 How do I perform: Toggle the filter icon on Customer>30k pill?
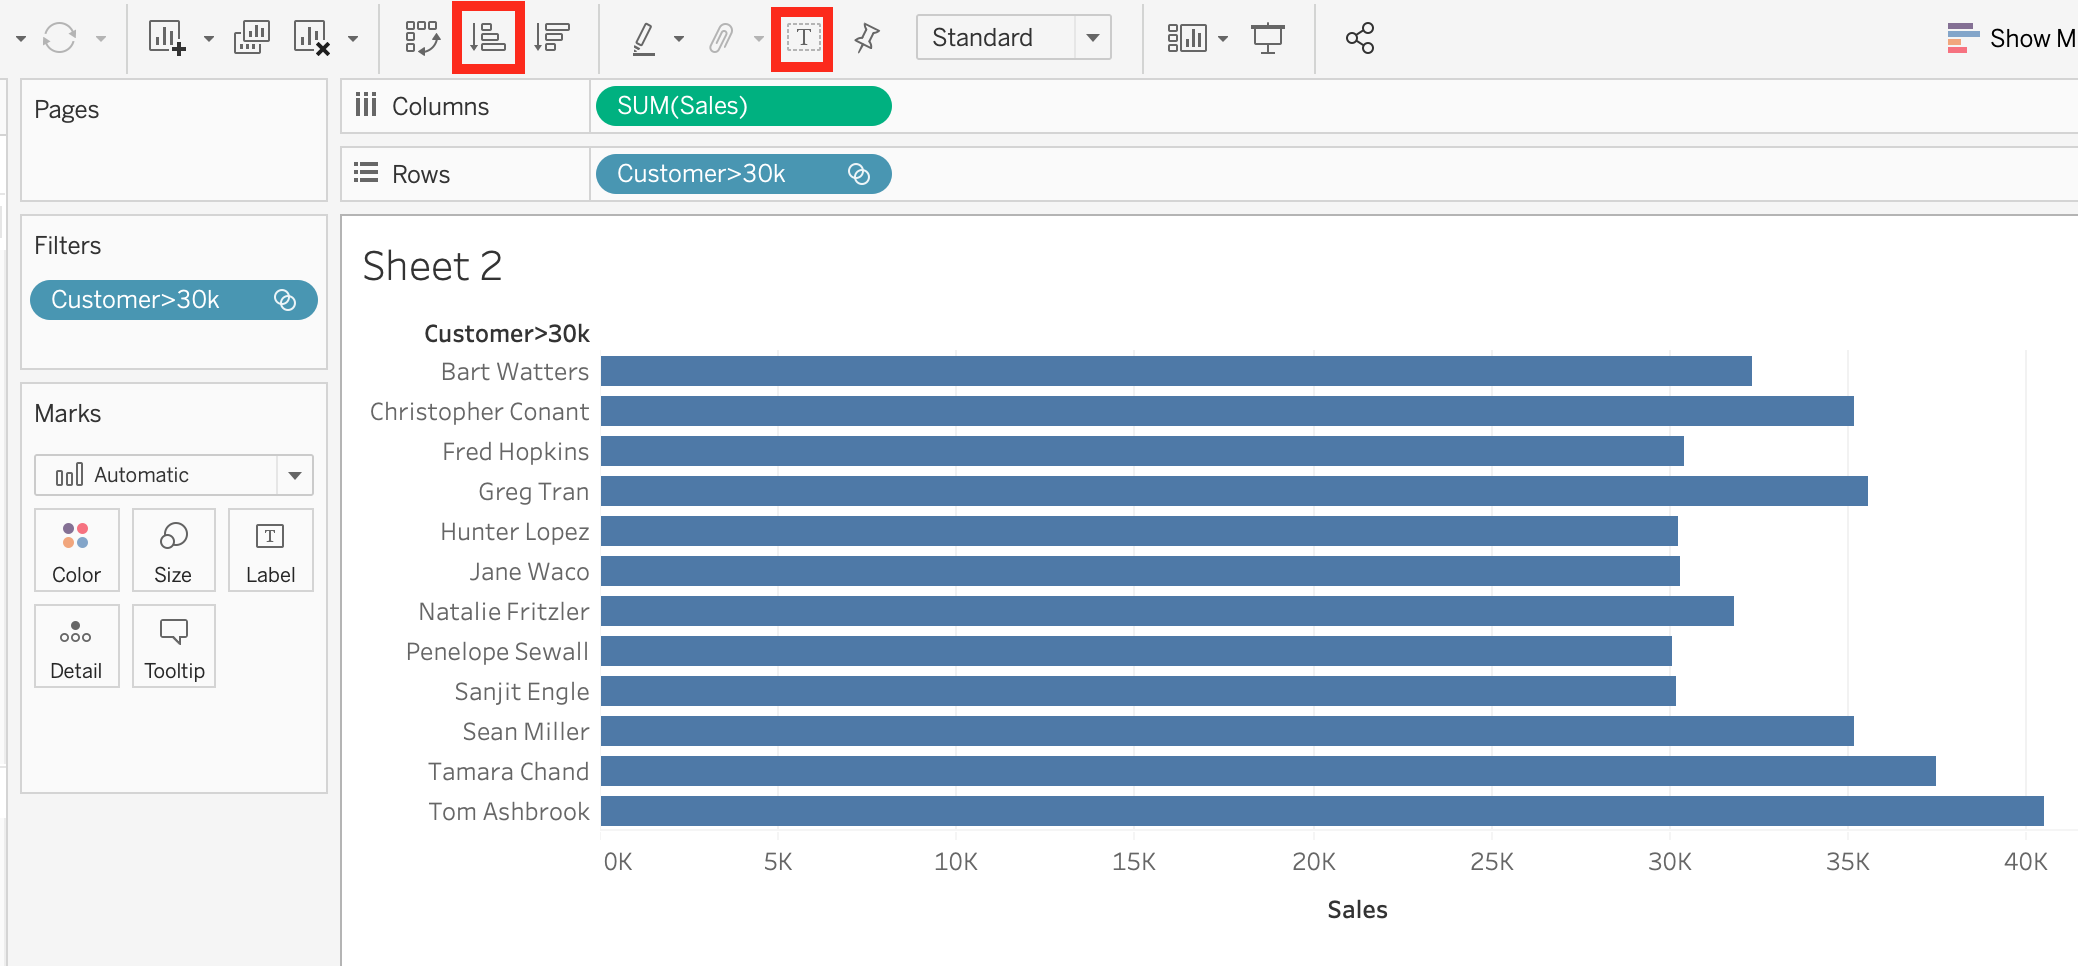858,173
